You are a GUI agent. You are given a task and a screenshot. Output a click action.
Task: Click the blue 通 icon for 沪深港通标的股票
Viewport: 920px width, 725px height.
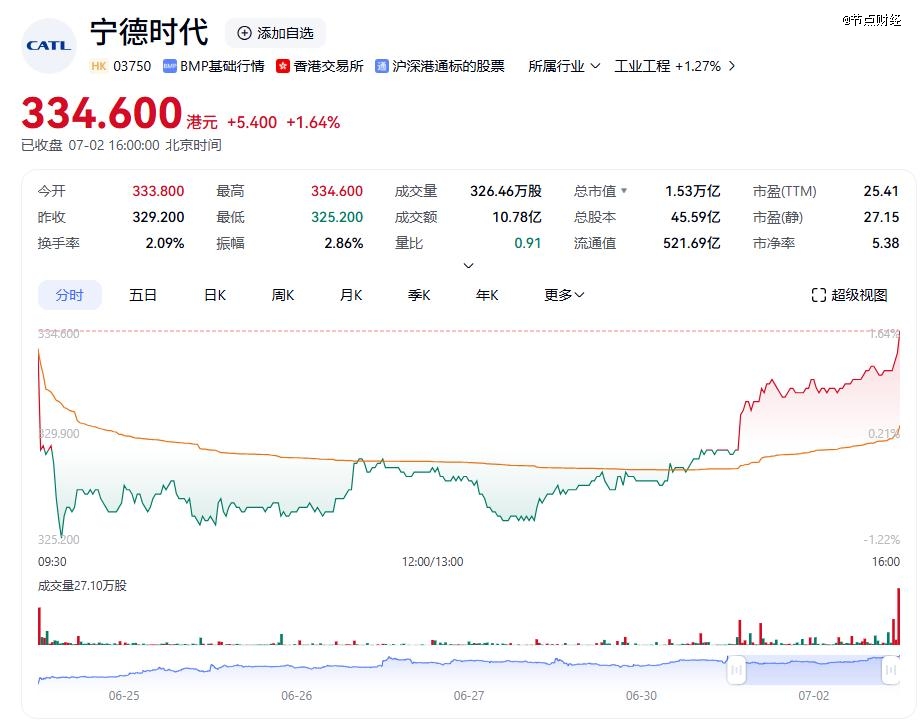381,66
